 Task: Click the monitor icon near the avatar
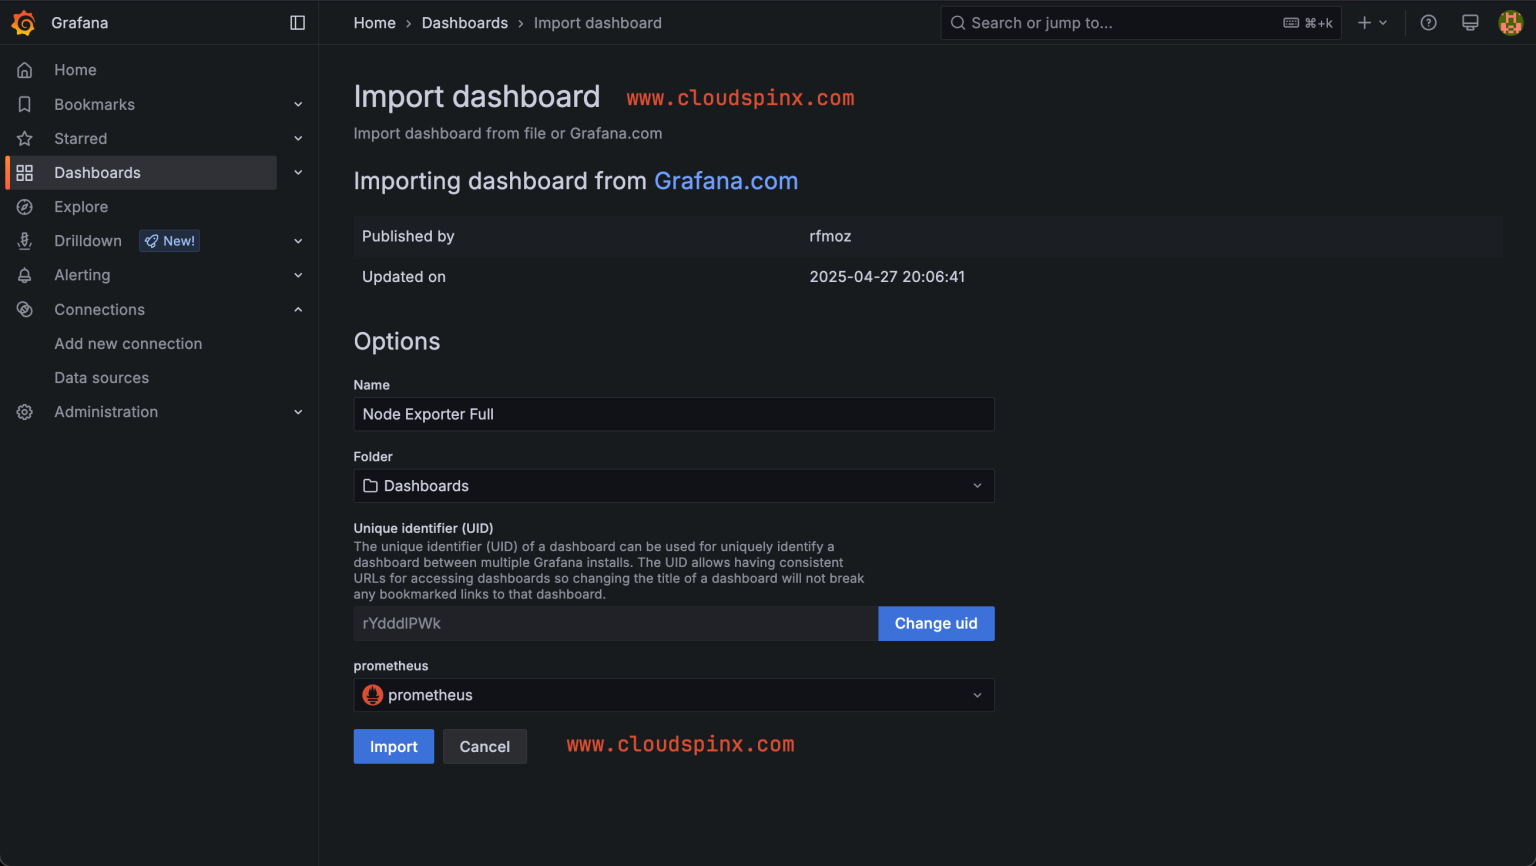(x=1470, y=22)
